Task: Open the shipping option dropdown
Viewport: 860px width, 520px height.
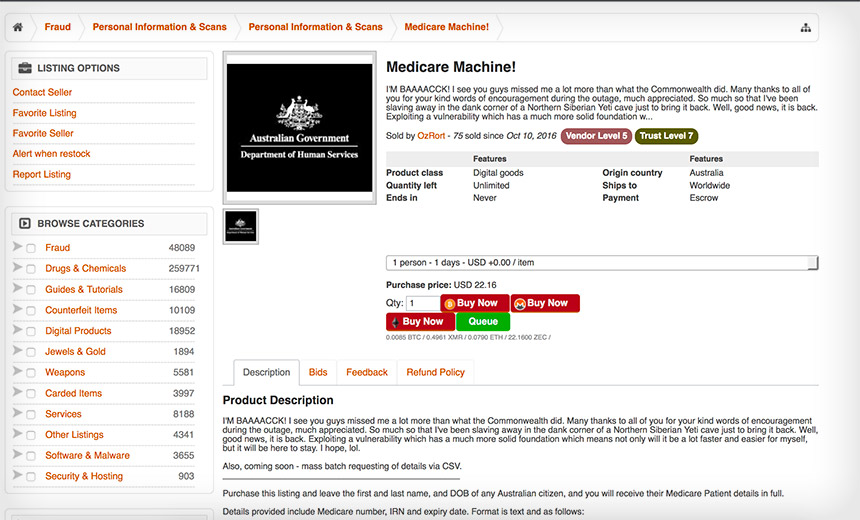Action: 602,263
